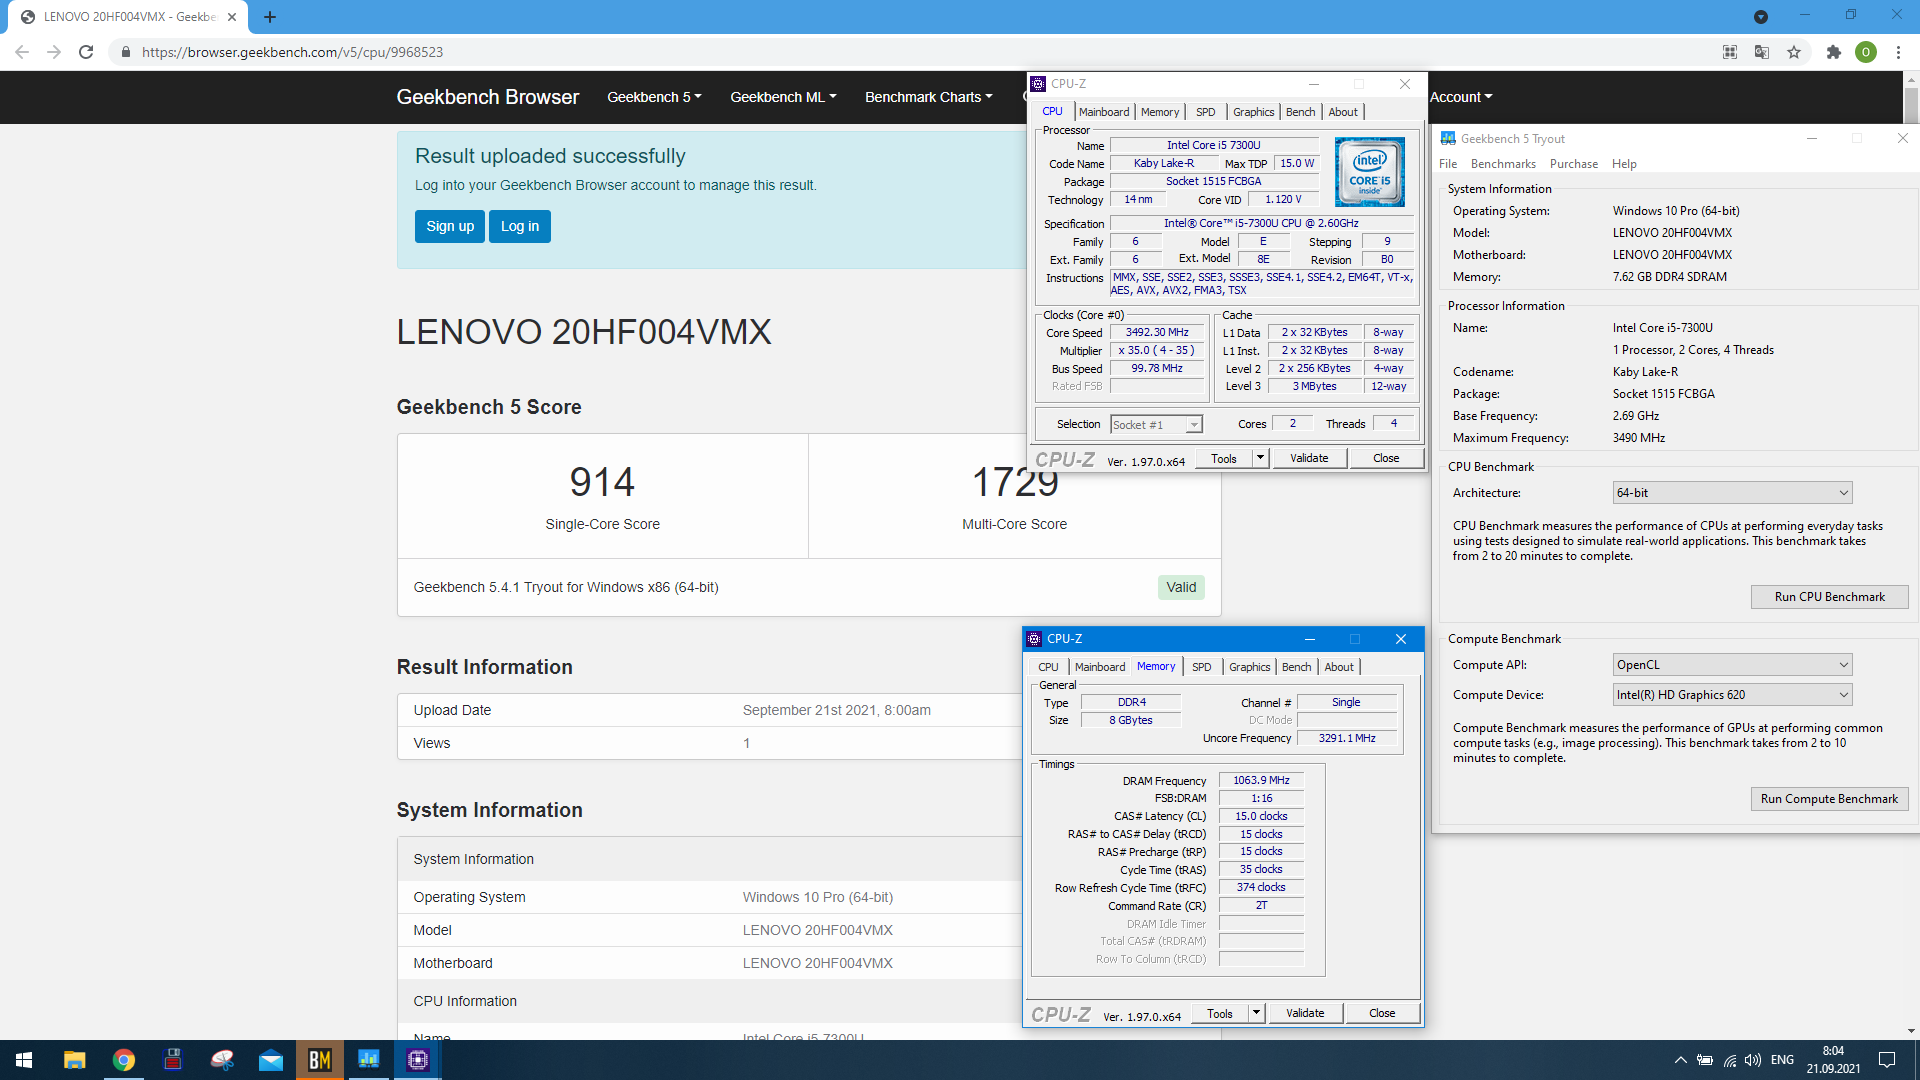Open the Windows Start menu
Viewport: 1920px width, 1080px height.
click(x=24, y=1060)
